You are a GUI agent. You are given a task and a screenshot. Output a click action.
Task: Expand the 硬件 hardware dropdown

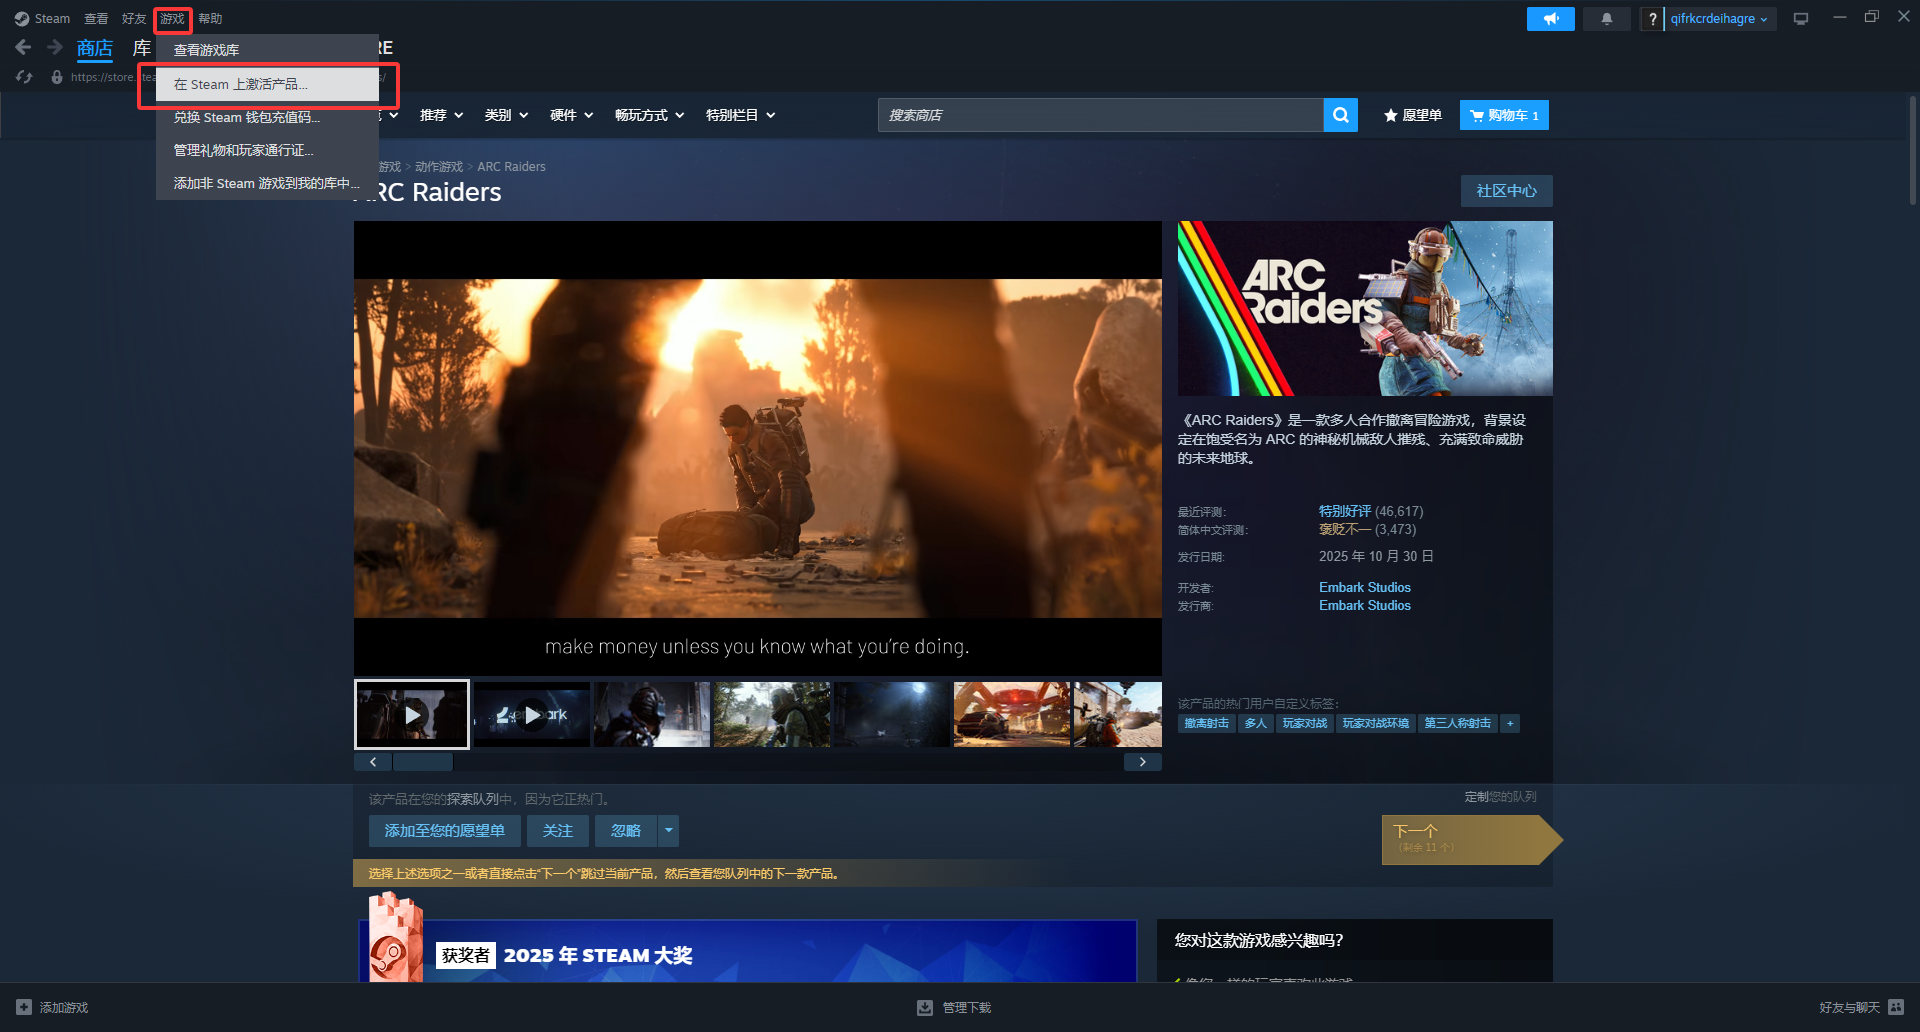click(571, 115)
